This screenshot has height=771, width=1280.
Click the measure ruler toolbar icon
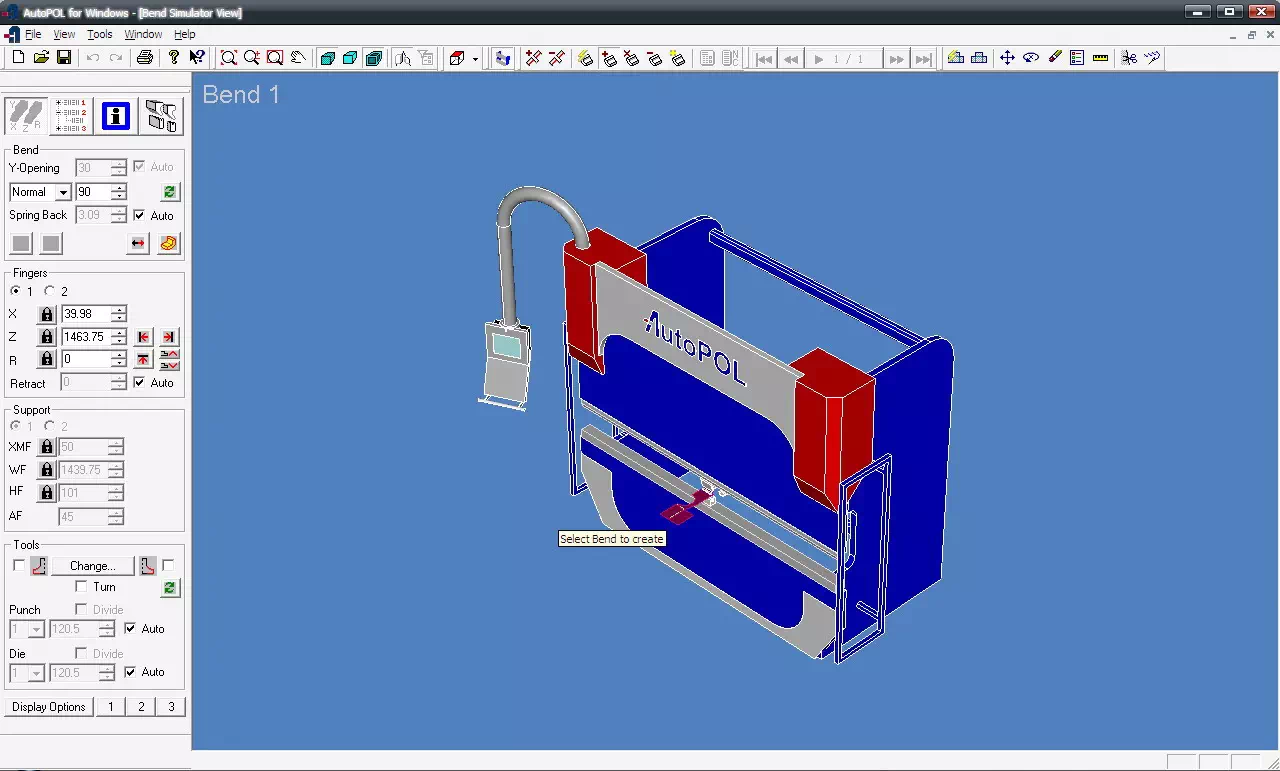pyautogui.click(x=1101, y=58)
